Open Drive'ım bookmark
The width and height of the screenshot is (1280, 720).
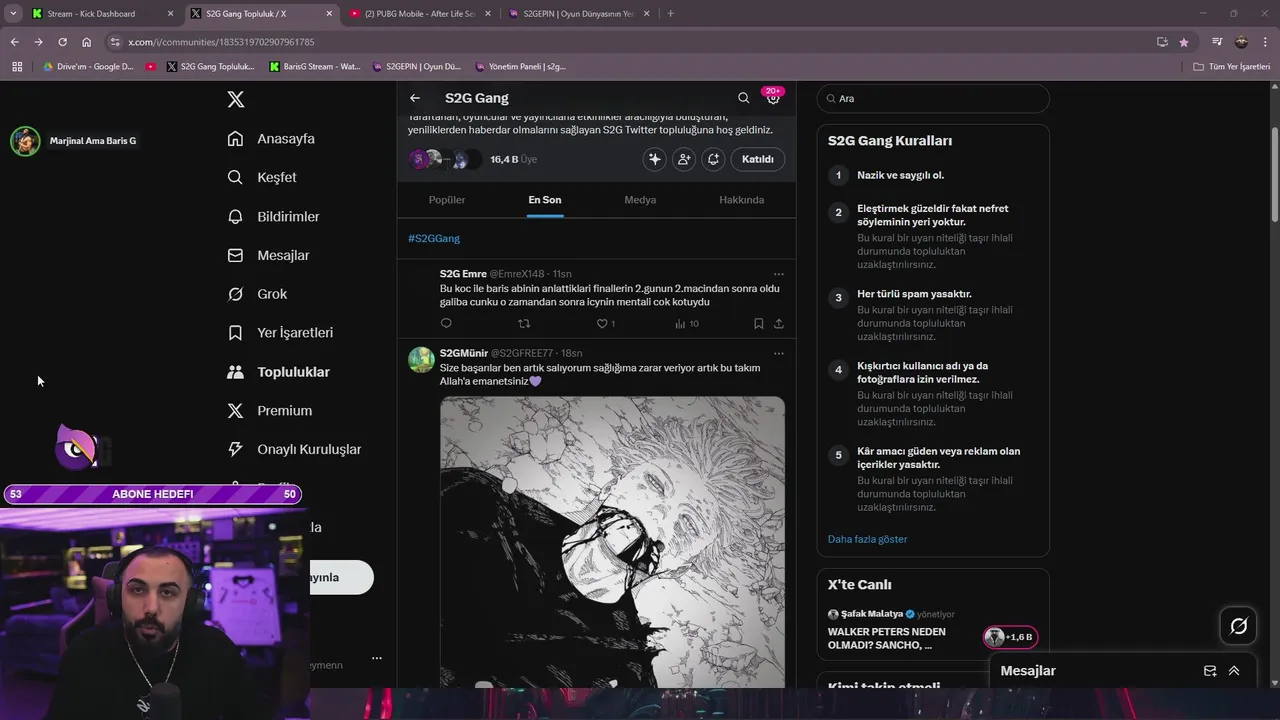click(x=88, y=67)
